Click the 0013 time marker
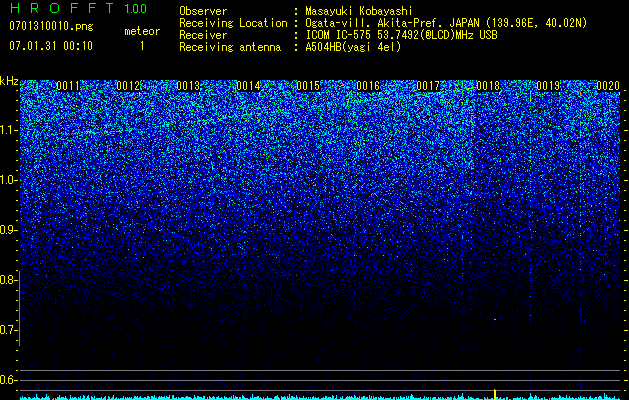Screen dimensions: 629x400 pos(188,86)
